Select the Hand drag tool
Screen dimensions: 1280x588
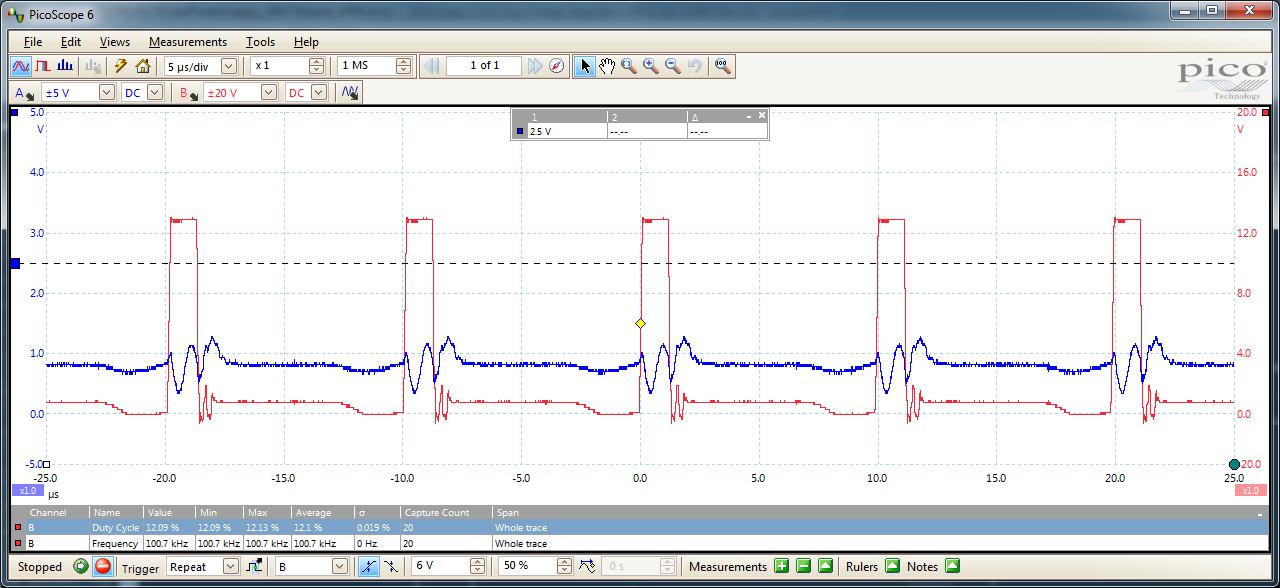[x=607, y=66]
